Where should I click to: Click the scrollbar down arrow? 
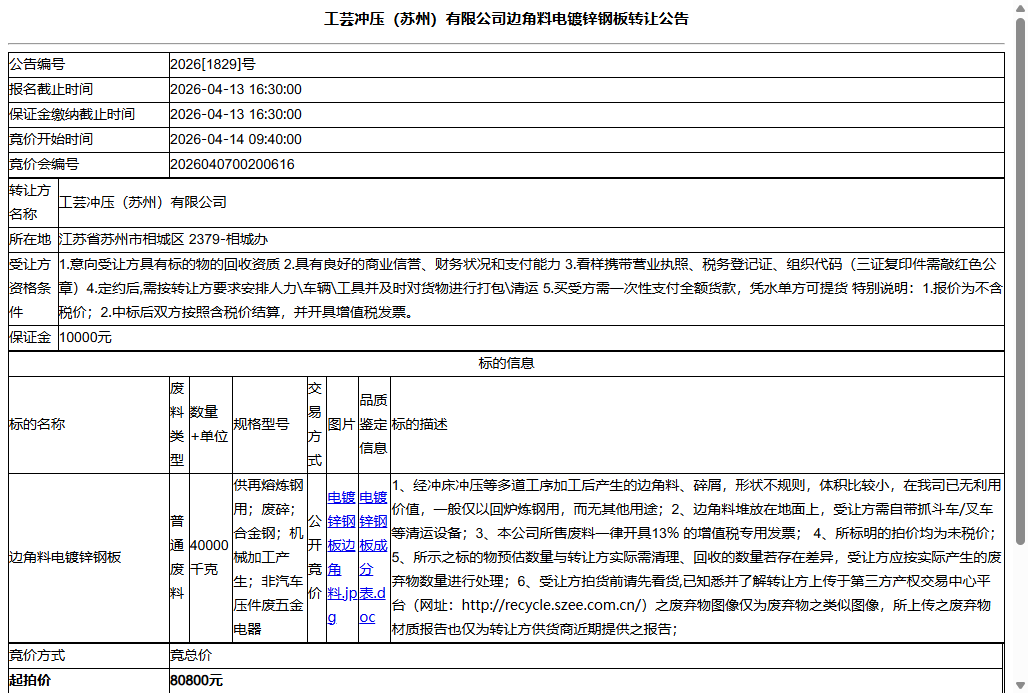click(1020, 686)
